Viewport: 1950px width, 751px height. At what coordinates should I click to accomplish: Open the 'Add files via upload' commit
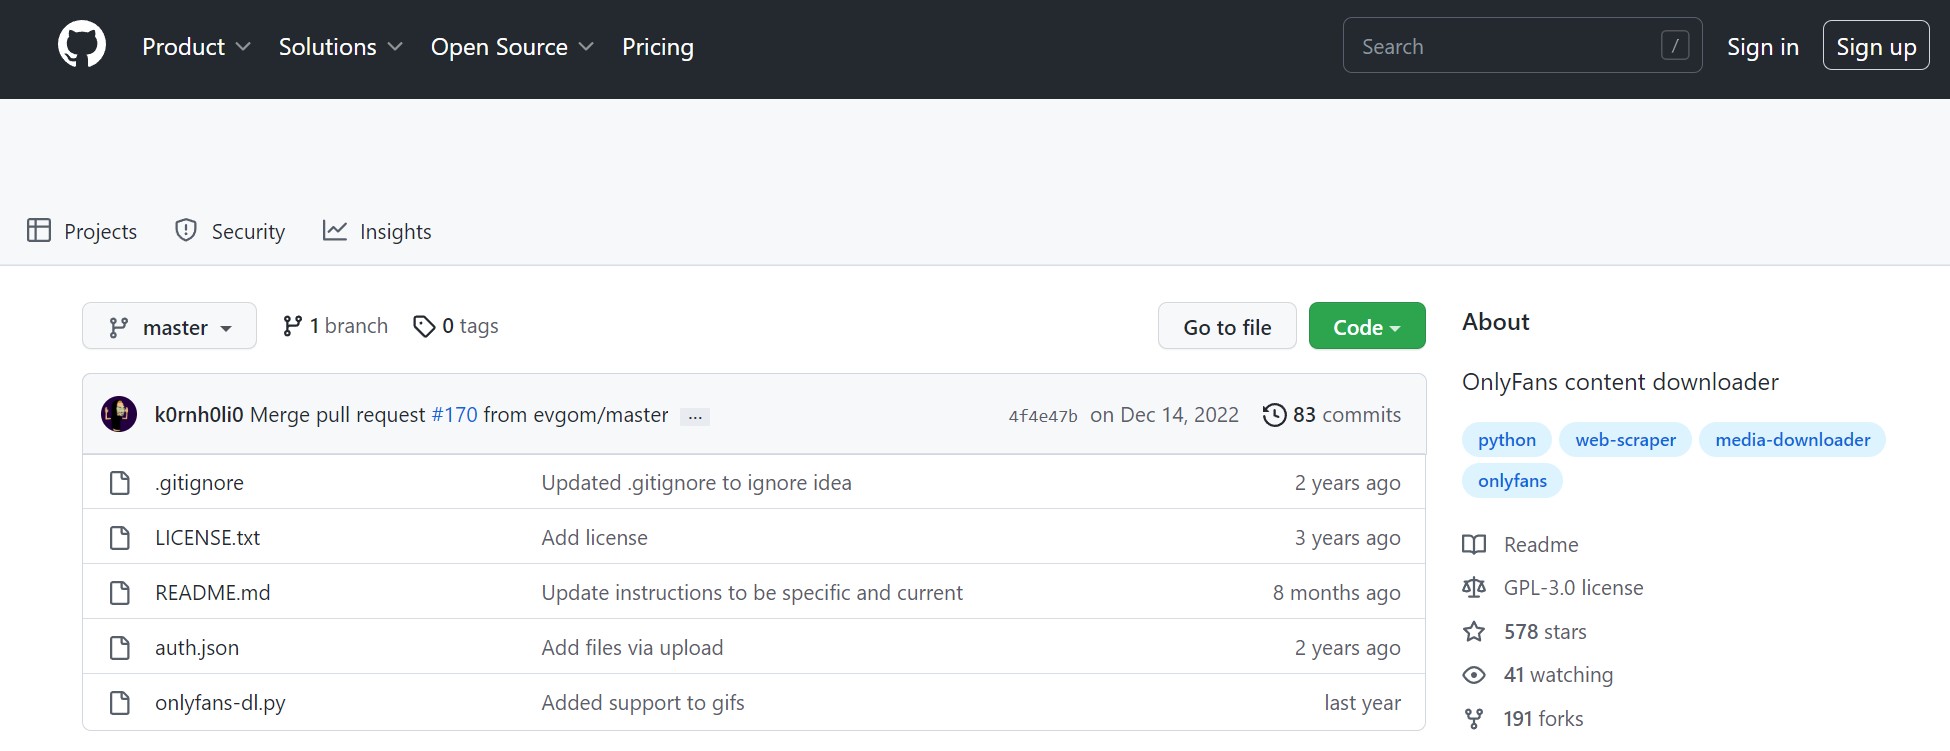632,648
